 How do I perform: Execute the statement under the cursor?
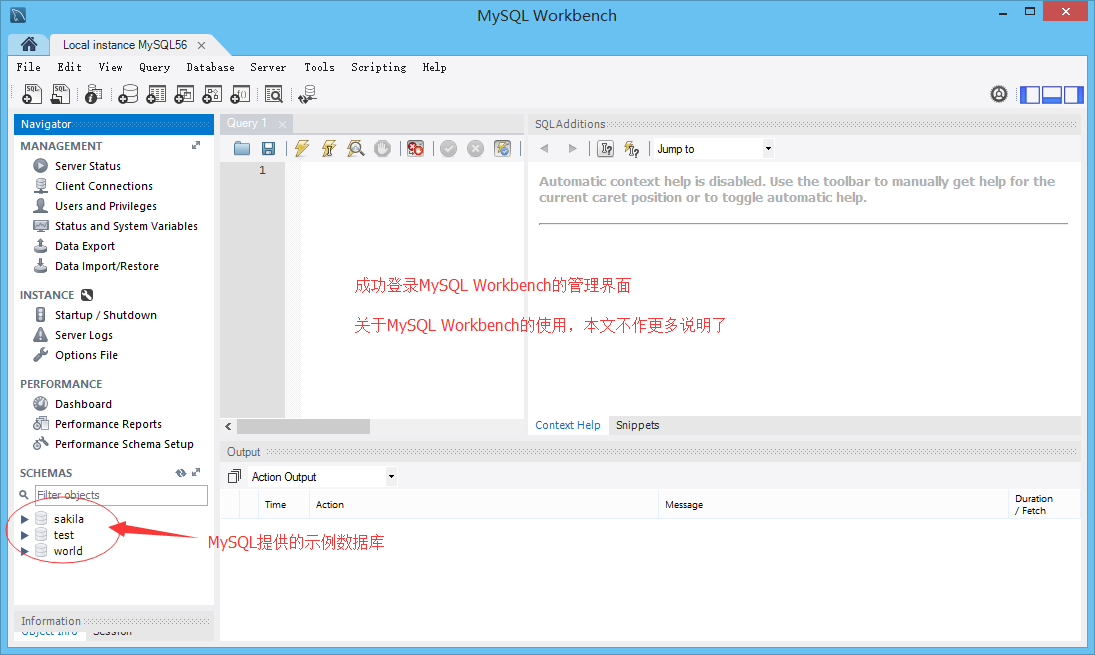tap(328, 148)
